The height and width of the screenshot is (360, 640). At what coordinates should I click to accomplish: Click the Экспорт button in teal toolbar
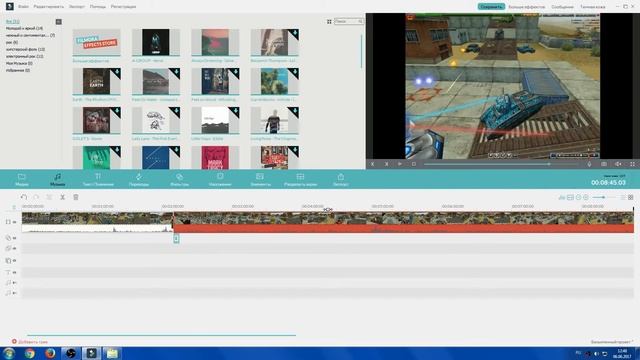(x=340, y=179)
